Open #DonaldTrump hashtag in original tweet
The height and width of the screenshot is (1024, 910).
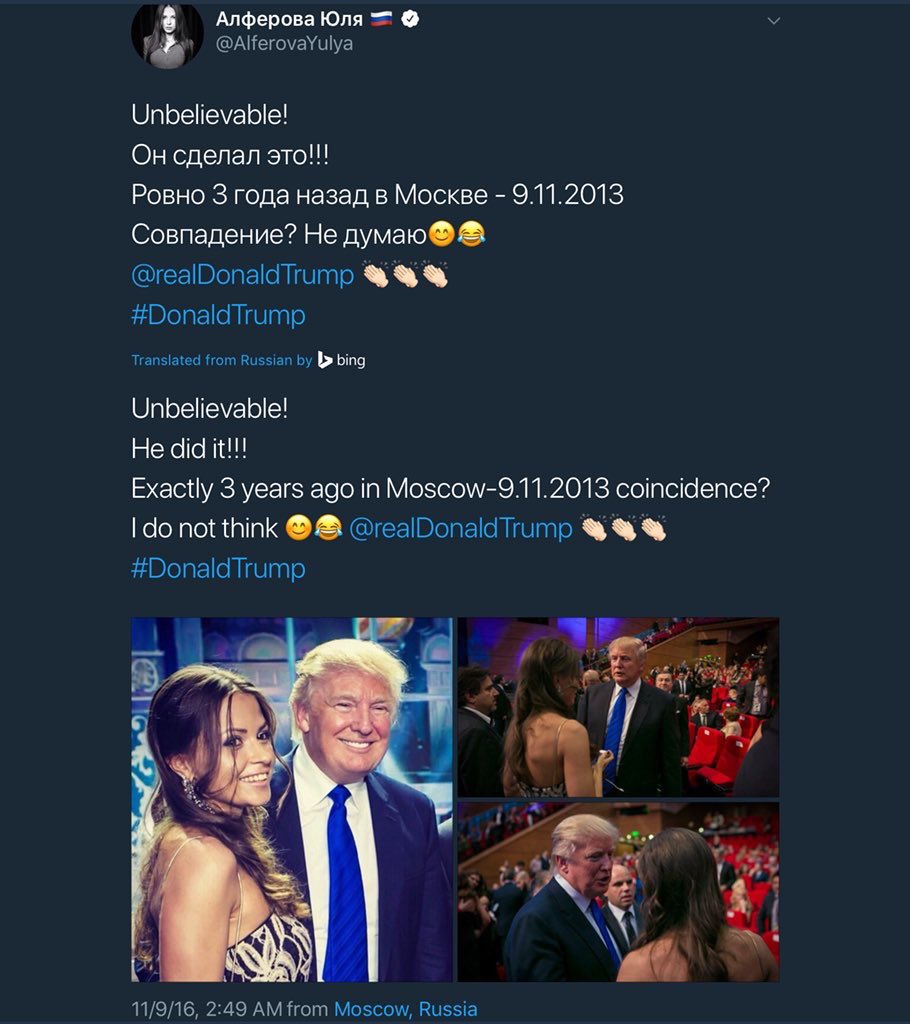[x=218, y=315]
